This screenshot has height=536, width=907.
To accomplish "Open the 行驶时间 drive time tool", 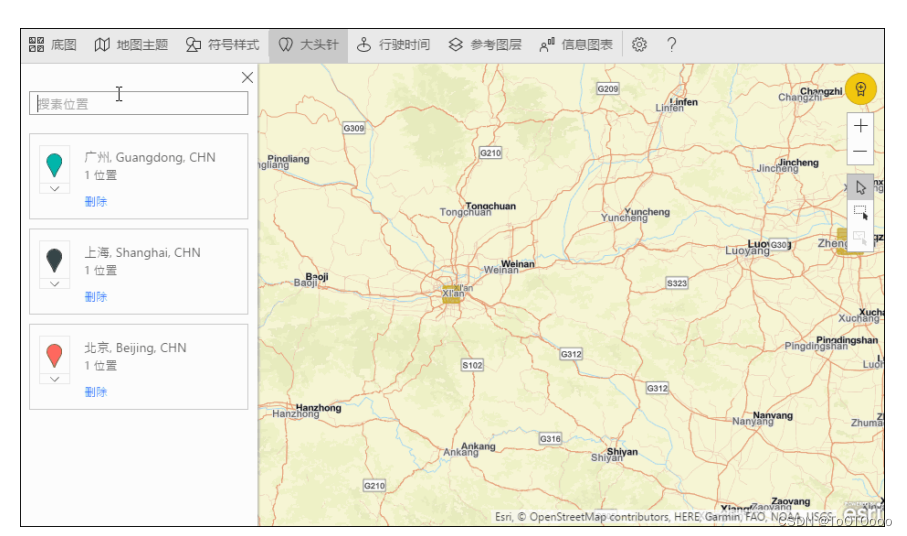I will 393,45.
